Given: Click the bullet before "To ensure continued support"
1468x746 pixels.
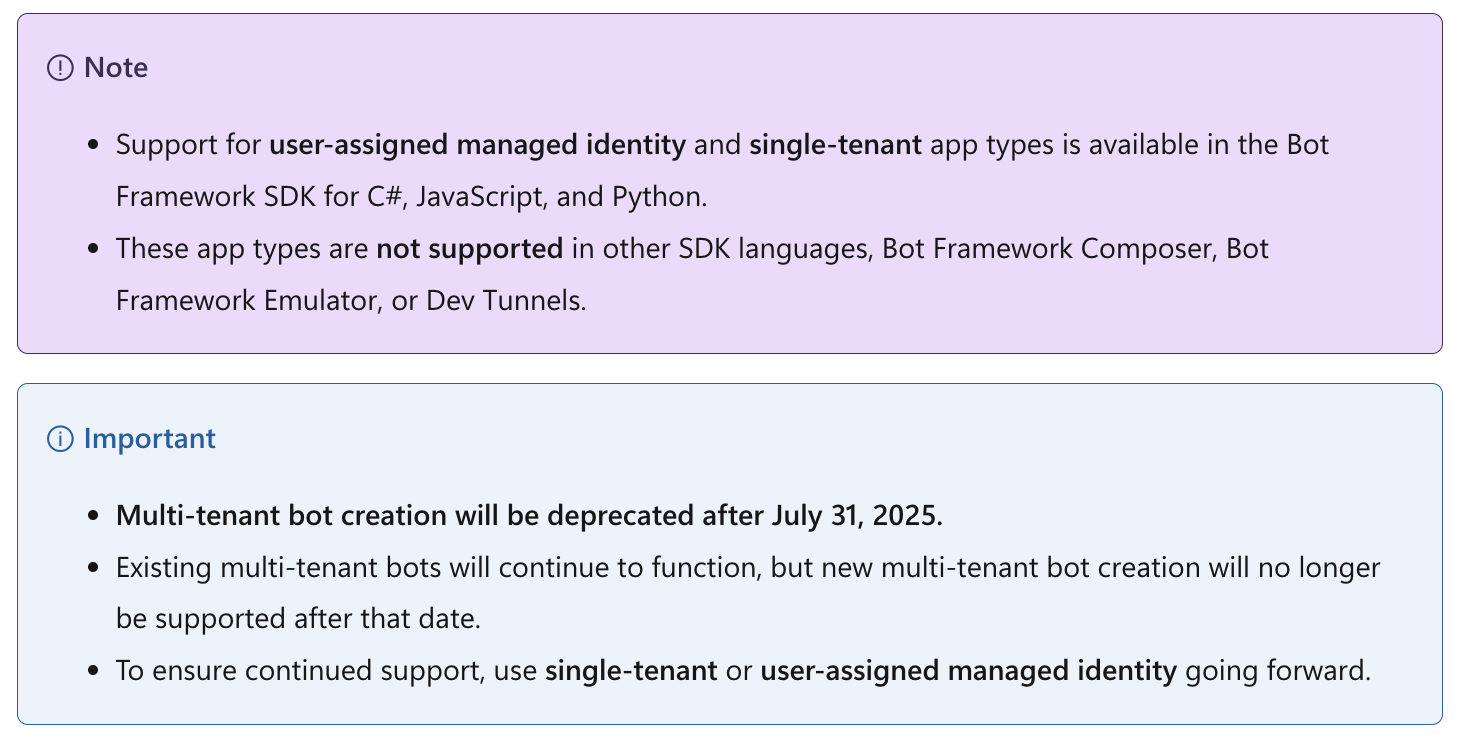Looking at the screenshot, I should pyautogui.click(x=93, y=671).
